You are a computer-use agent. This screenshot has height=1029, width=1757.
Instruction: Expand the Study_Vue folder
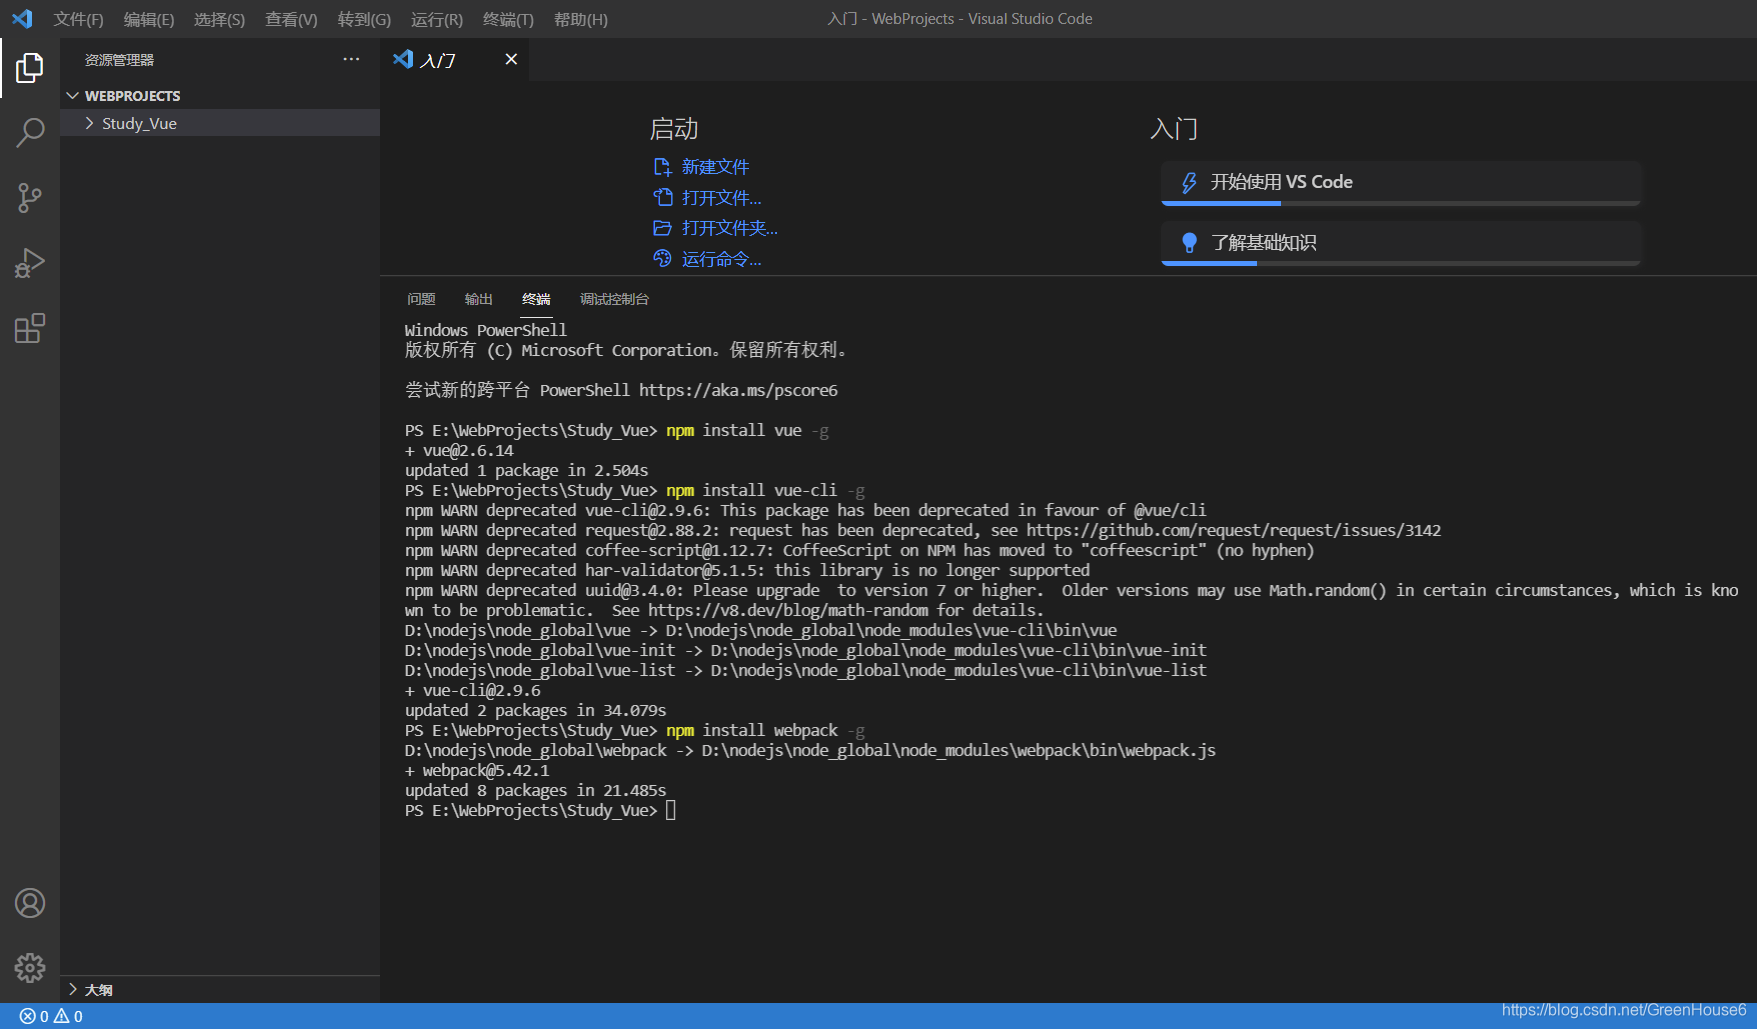click(89, 122)
